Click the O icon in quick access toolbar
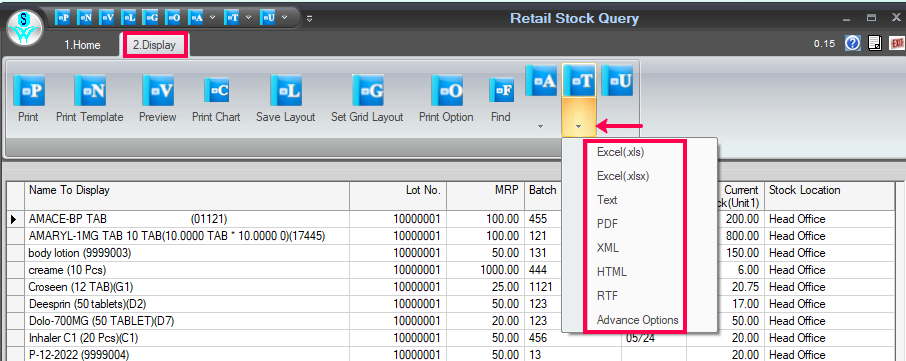Screen dimensions: 906x361 click(172, 17)
